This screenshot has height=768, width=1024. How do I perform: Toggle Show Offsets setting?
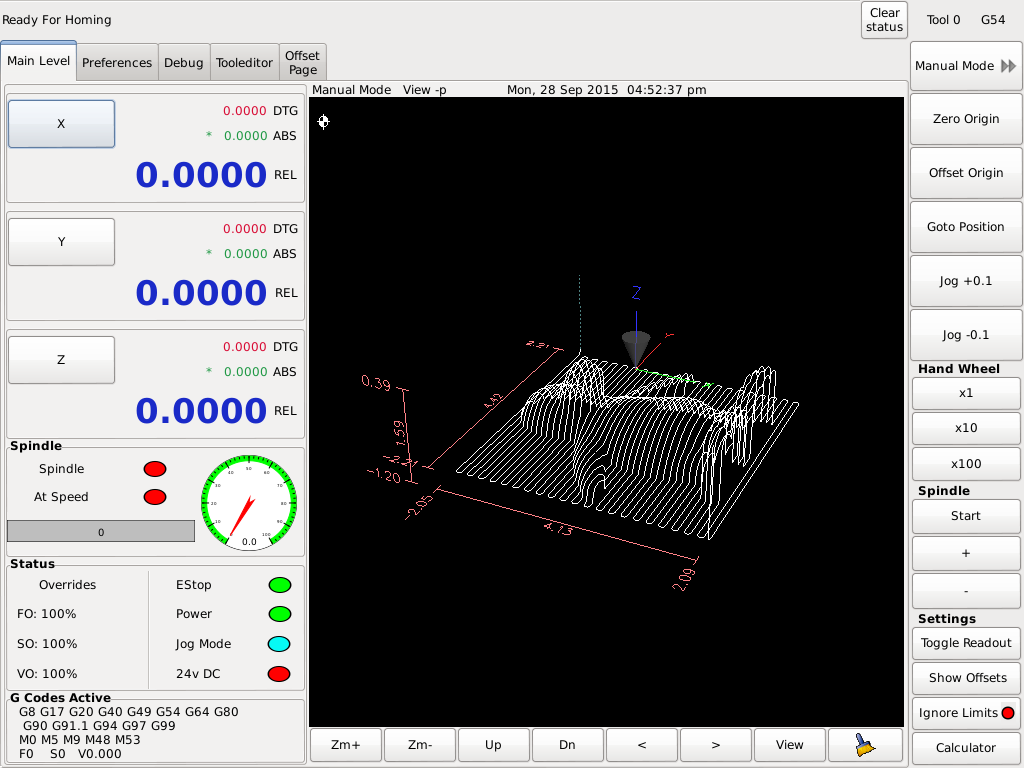(967, 678)
